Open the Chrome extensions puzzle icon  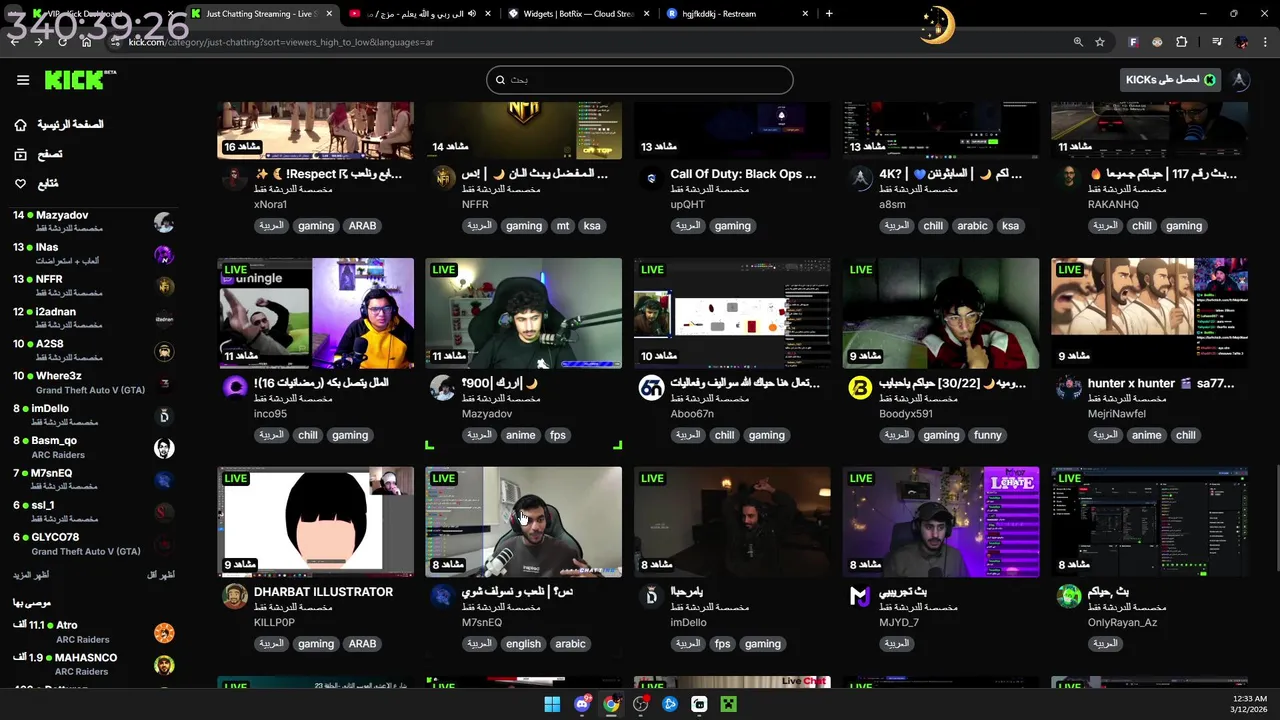point(1182,42)
